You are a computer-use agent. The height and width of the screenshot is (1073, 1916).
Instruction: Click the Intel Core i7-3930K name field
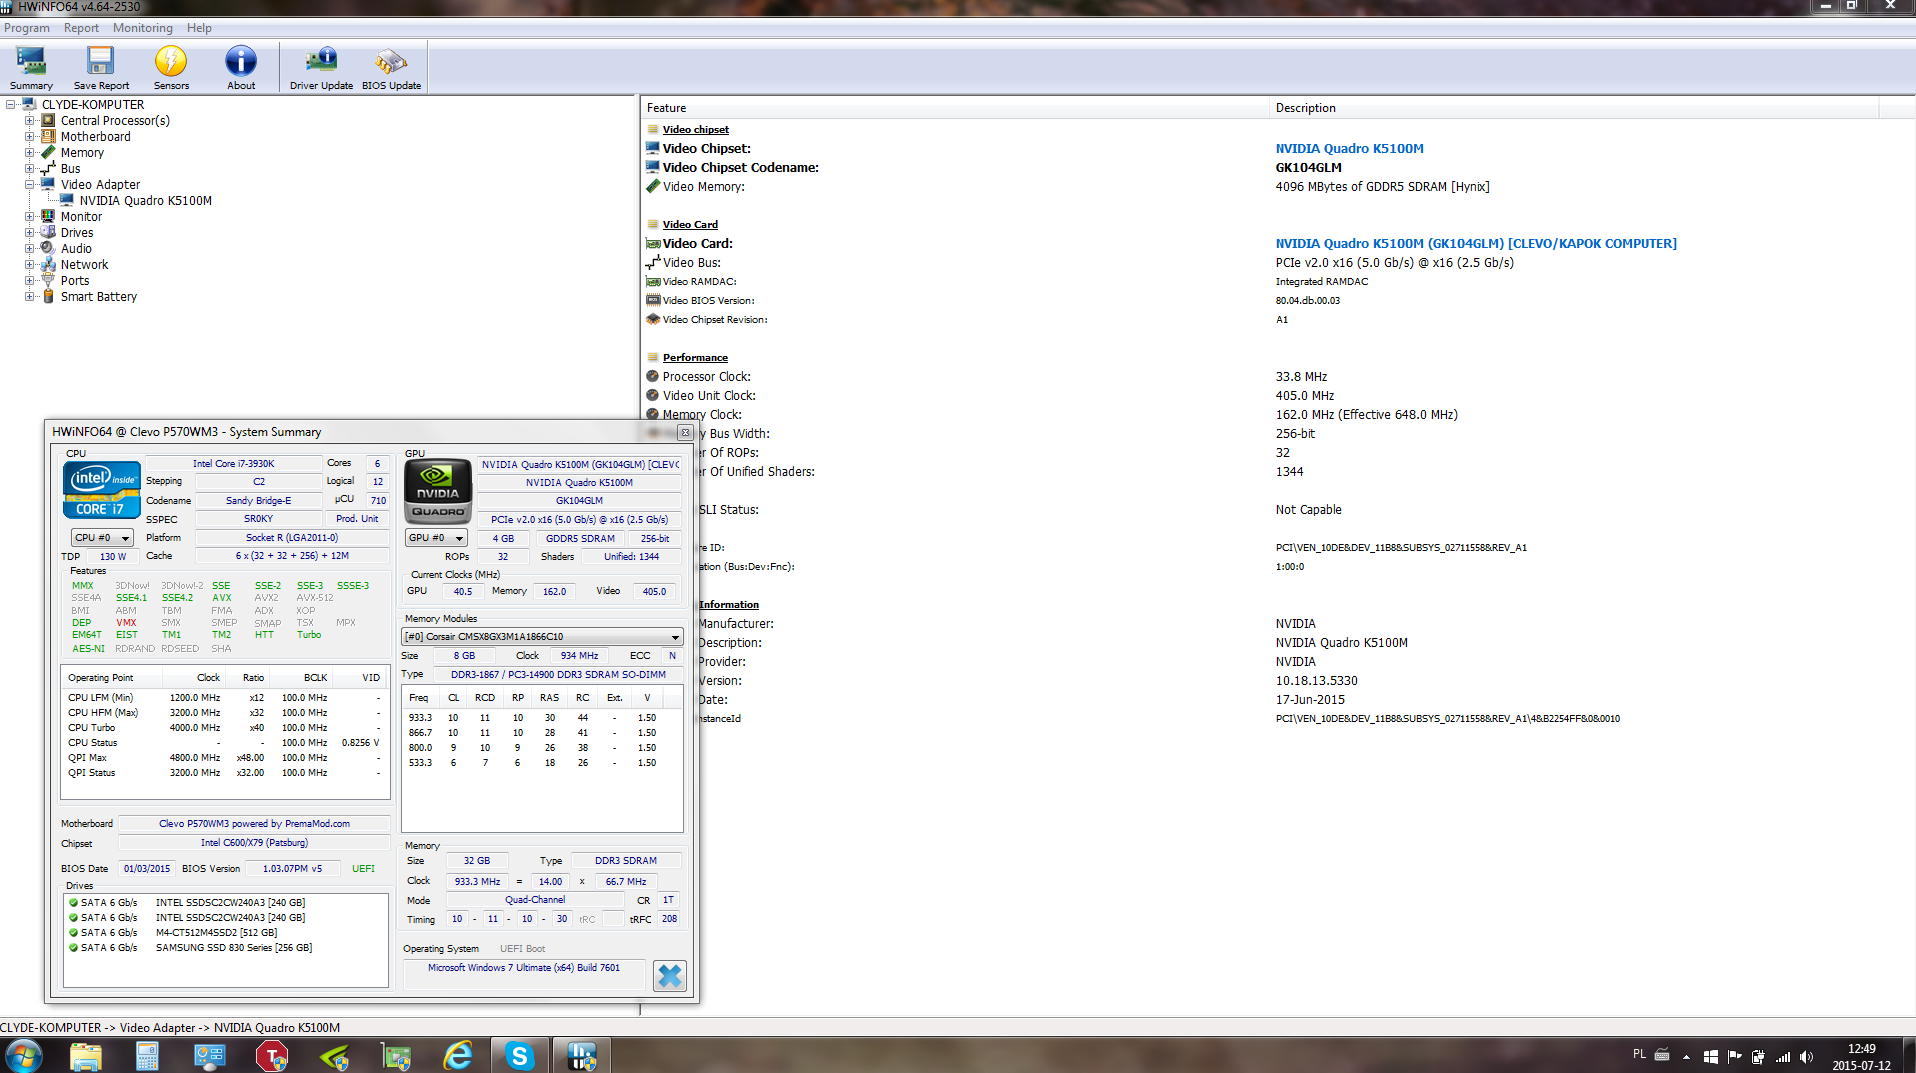(233, 464)
